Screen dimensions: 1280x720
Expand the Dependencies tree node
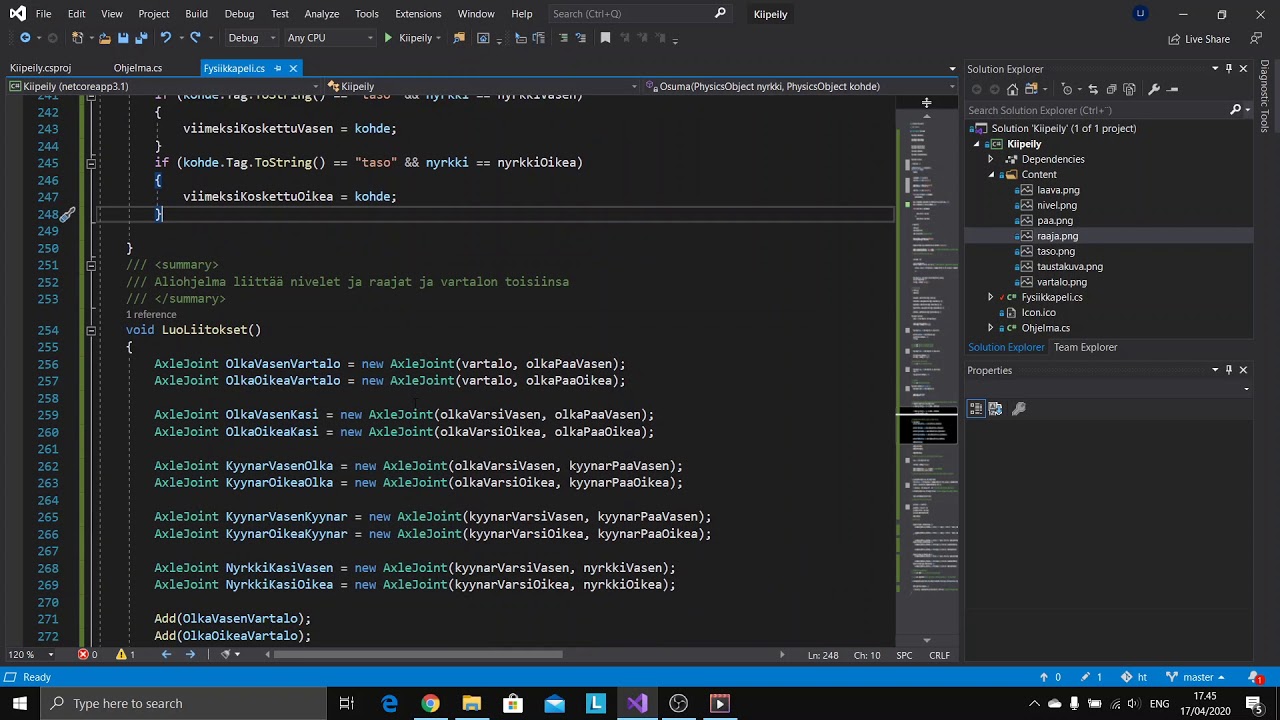[x=991, y=159]
